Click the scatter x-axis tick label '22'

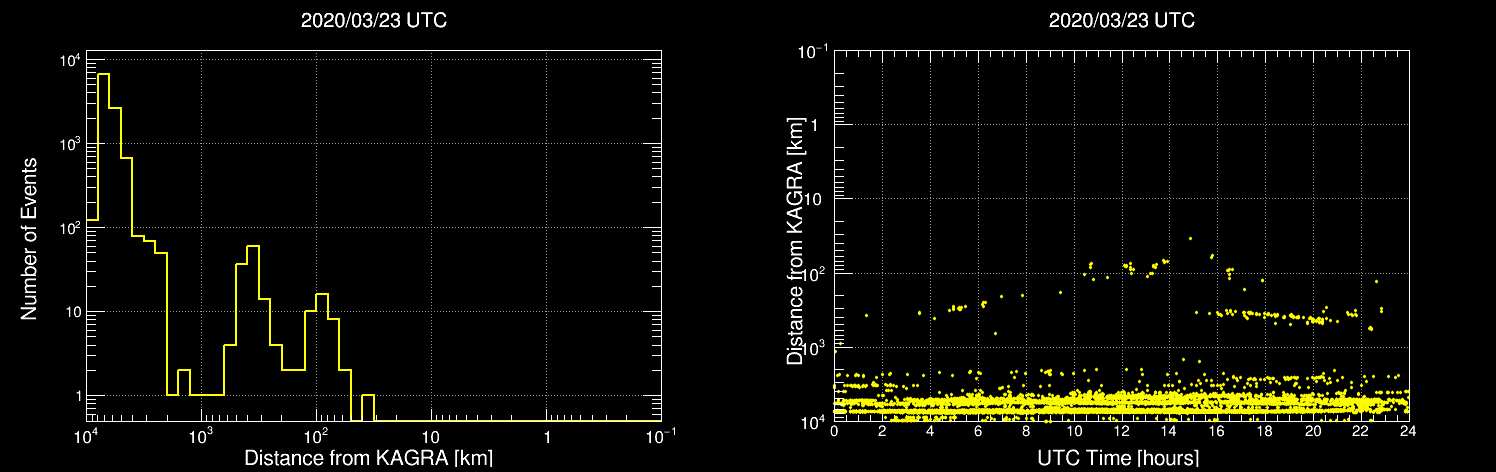[x=1360, y=432]
